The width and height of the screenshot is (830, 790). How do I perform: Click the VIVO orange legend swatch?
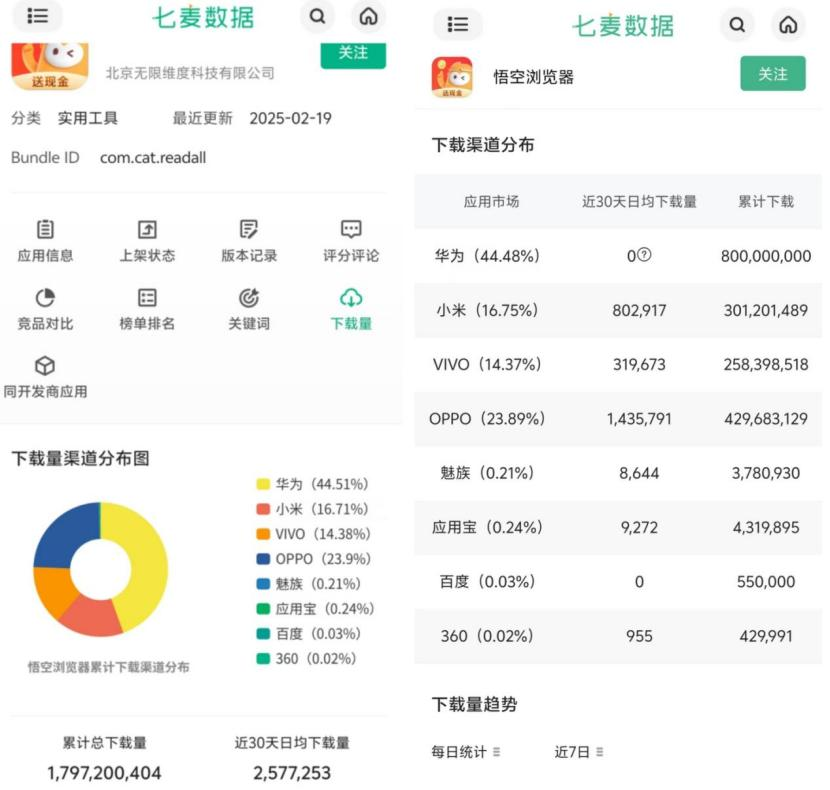pyautogui.click(x=263, y=534)
